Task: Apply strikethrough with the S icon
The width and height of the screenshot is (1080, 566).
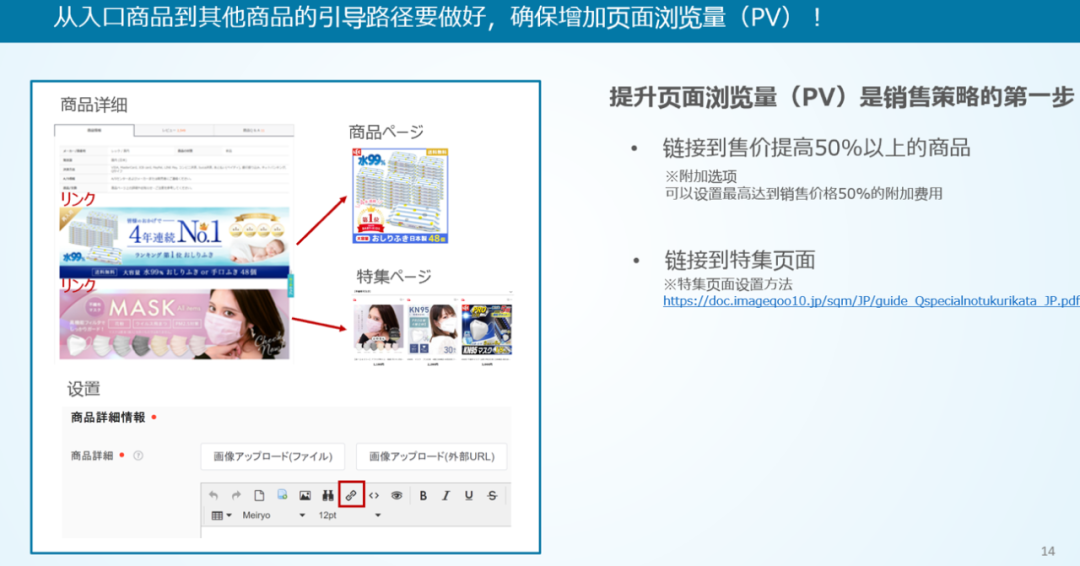Action: (x=492, y=496)
